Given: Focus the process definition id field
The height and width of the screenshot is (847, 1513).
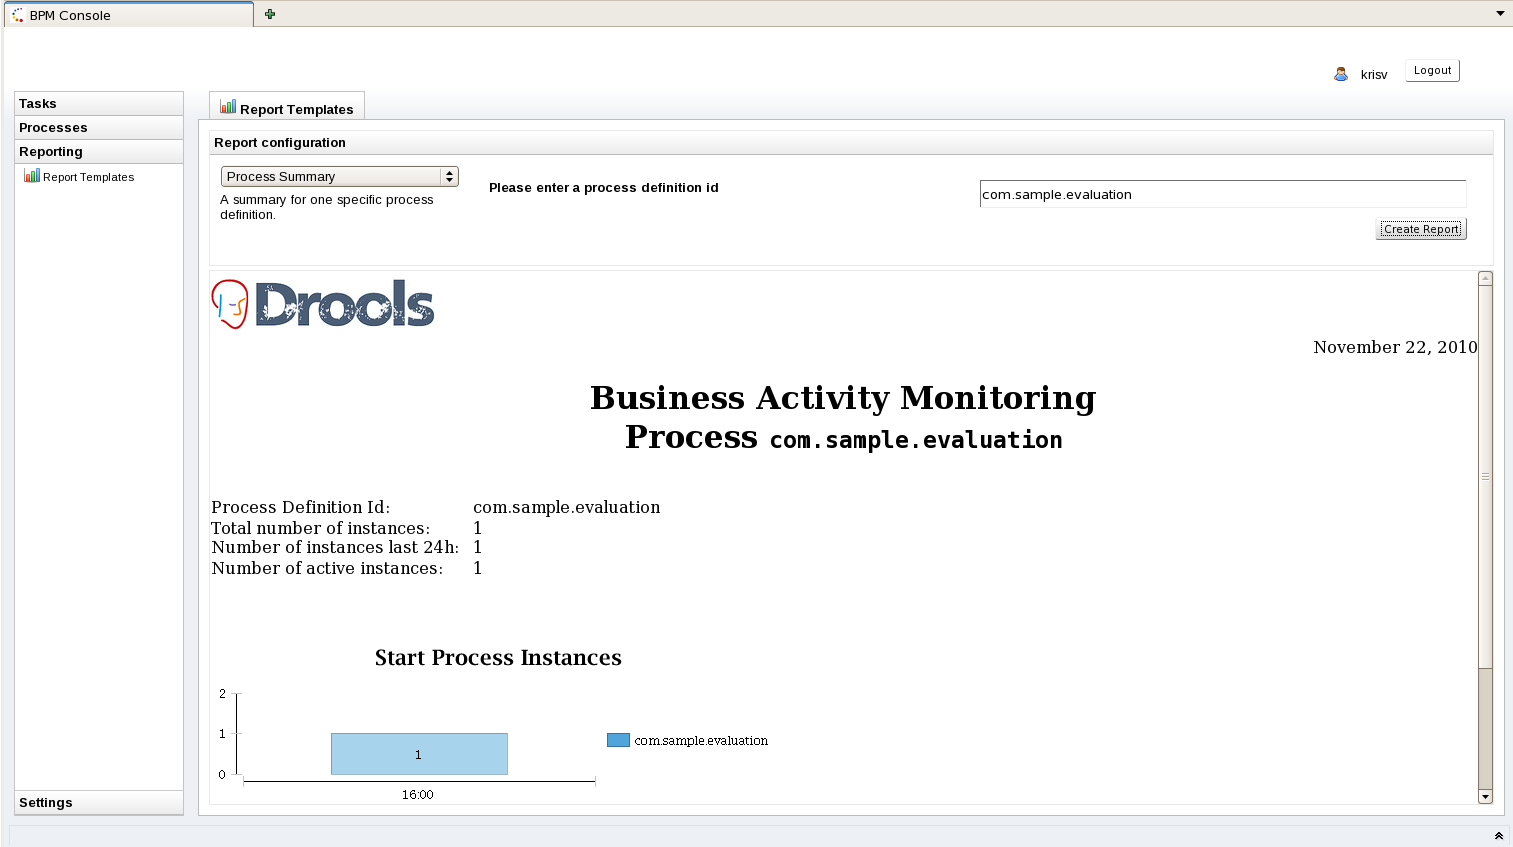Looking at the screenshot, I should point(1222,195).
